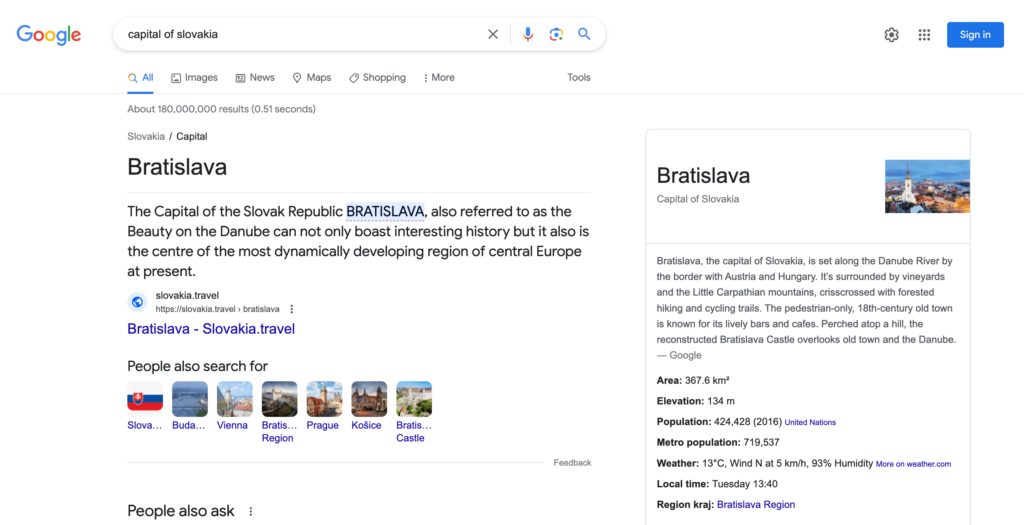Open Settings gear icon
The image size is (1024, 525).
(x=891, y=35)
